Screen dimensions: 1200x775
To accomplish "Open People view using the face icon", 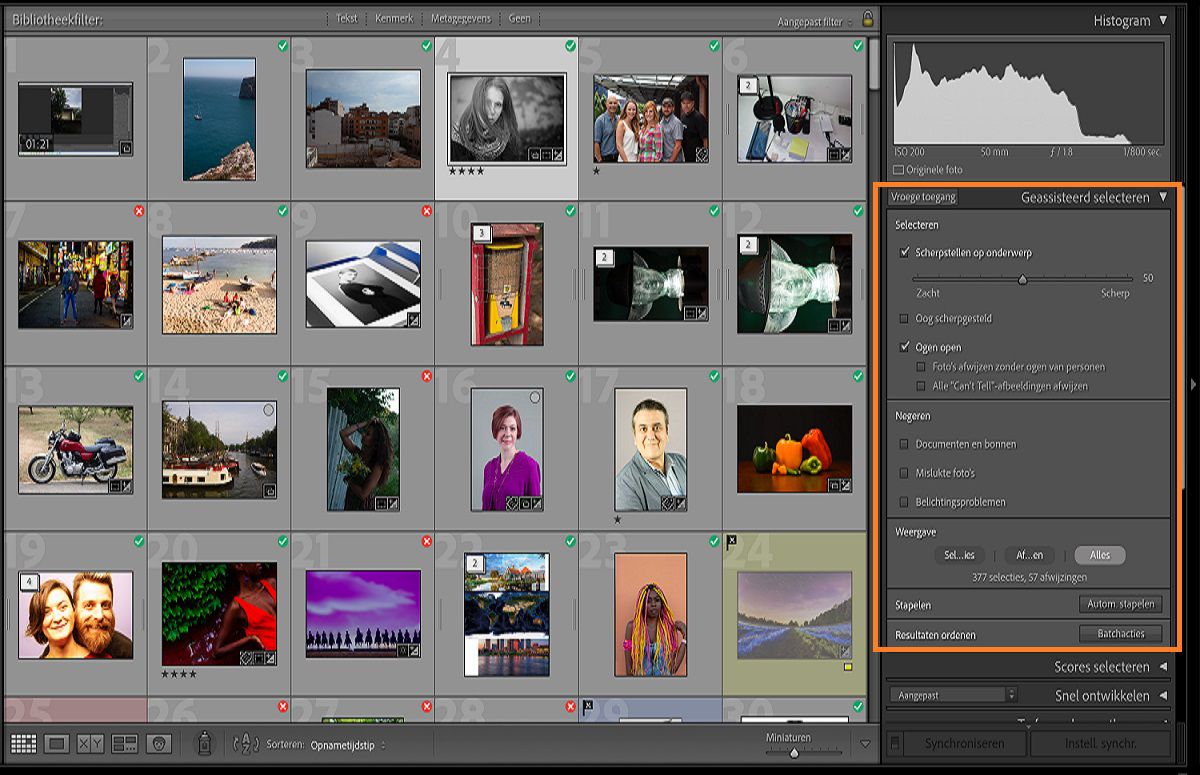I will pyautogui.click(x=158, y=742).
